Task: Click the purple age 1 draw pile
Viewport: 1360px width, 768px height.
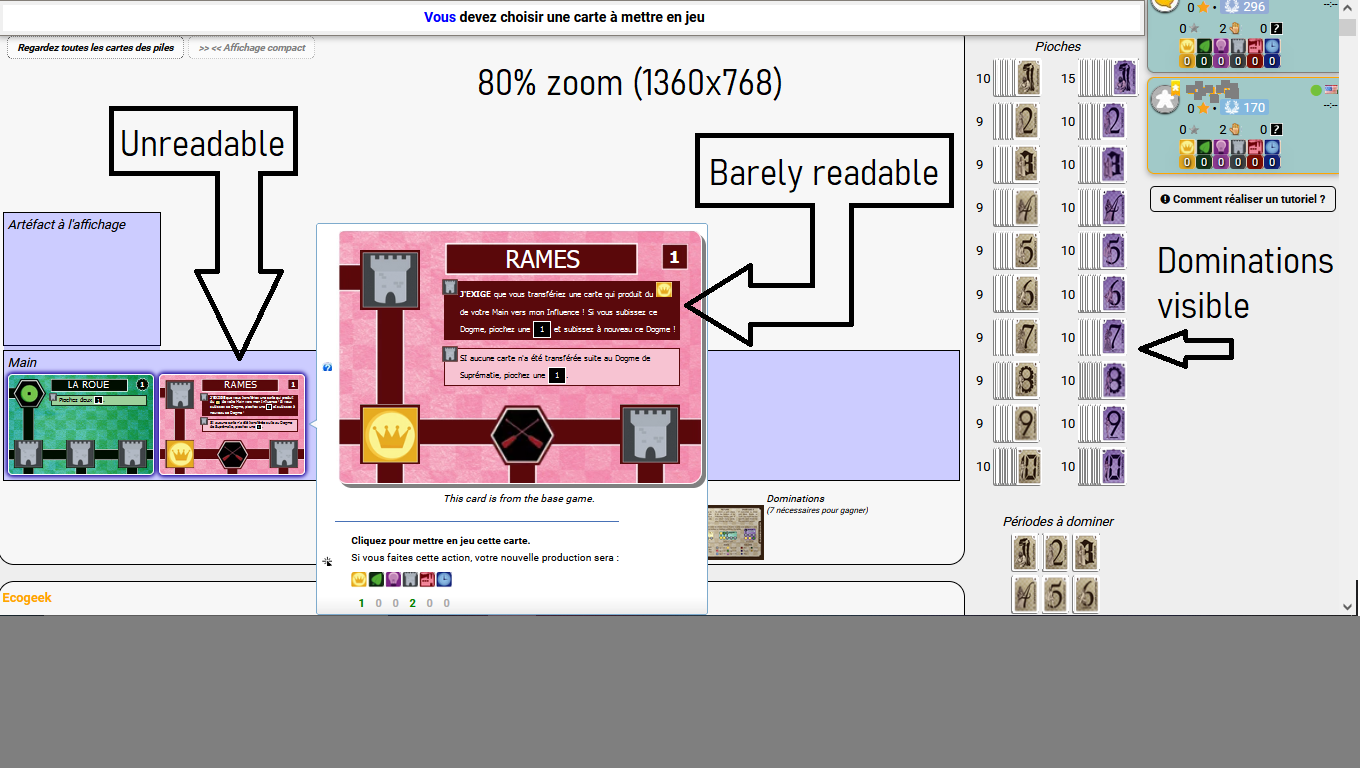Action: [1108, 79]
